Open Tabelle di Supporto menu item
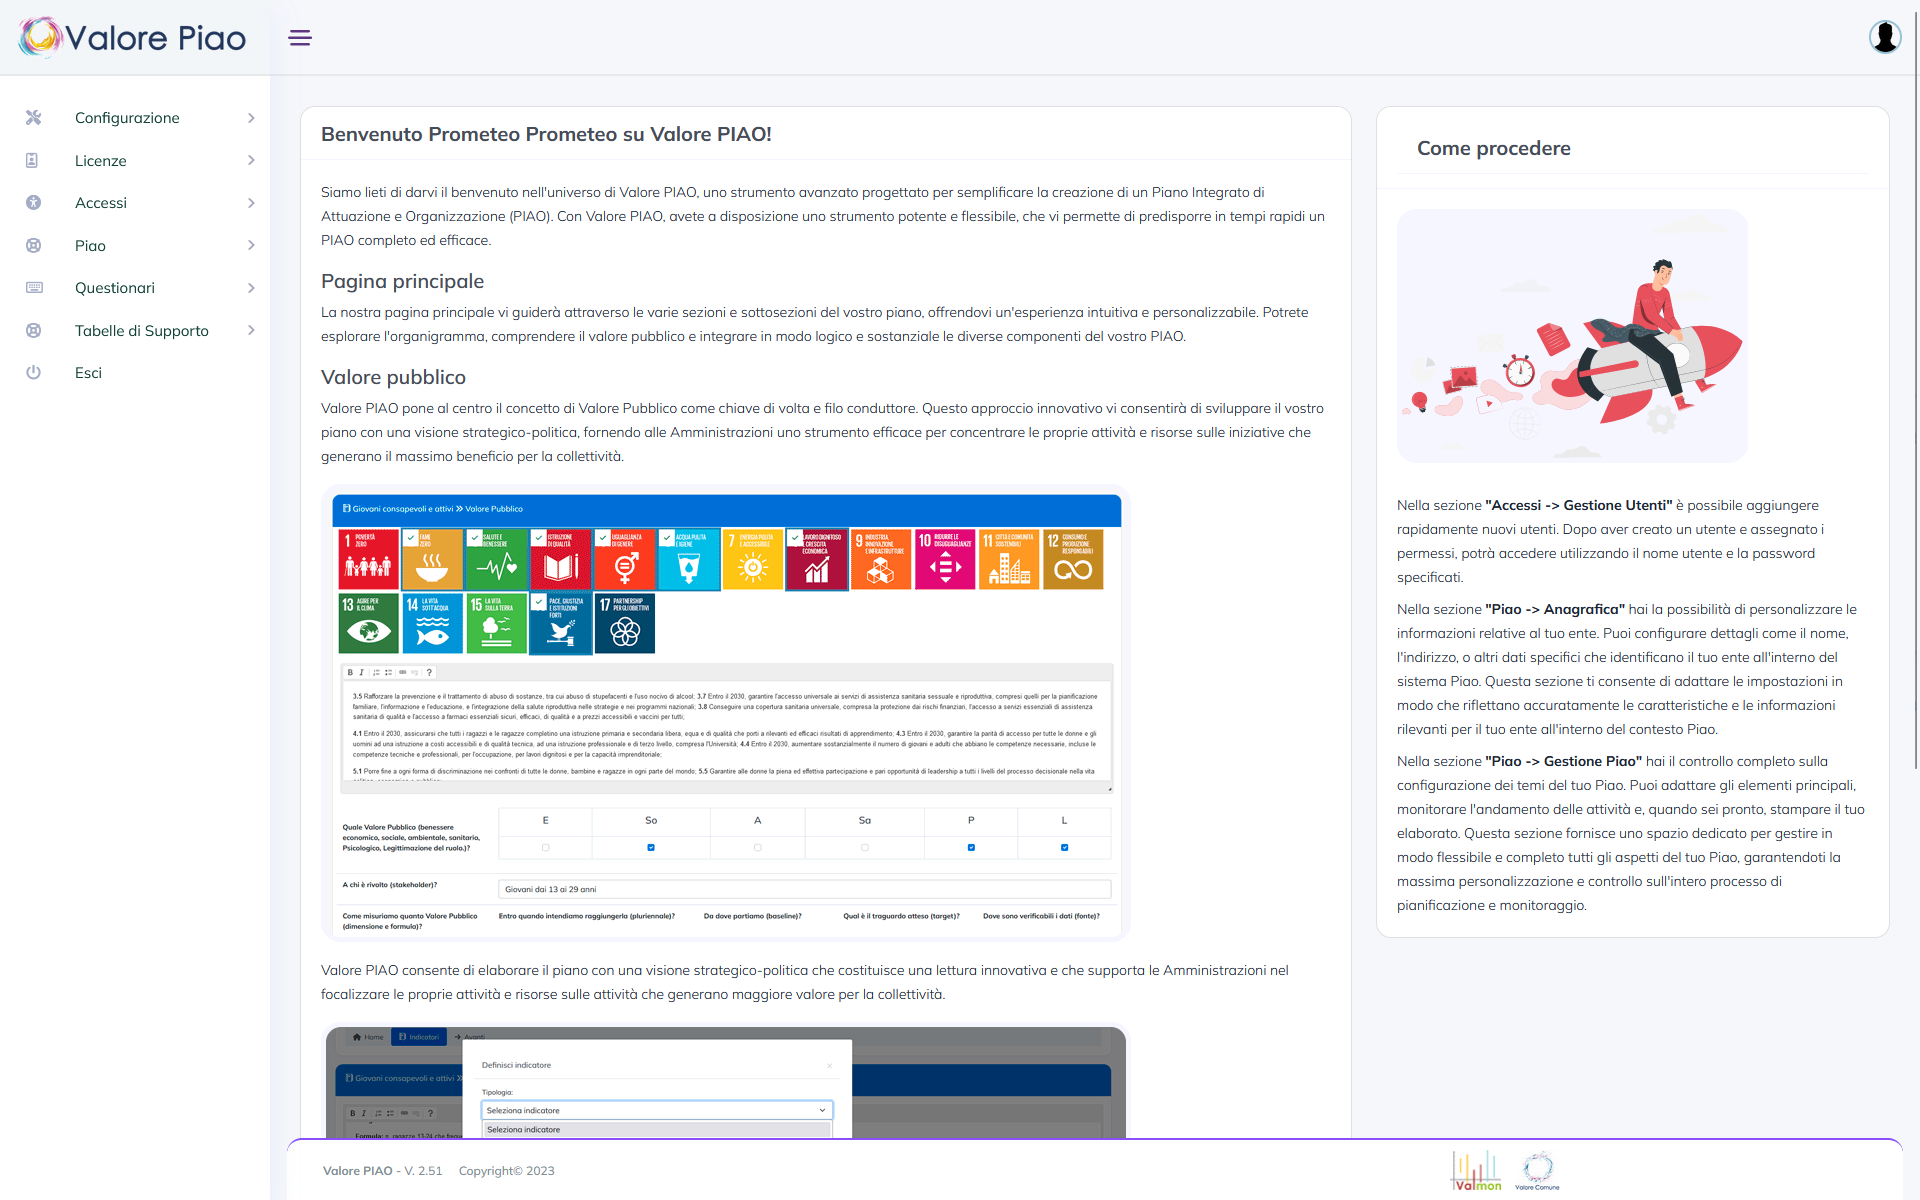Viewport: 1920px width, 1200px height. click(x=142, y=331)
